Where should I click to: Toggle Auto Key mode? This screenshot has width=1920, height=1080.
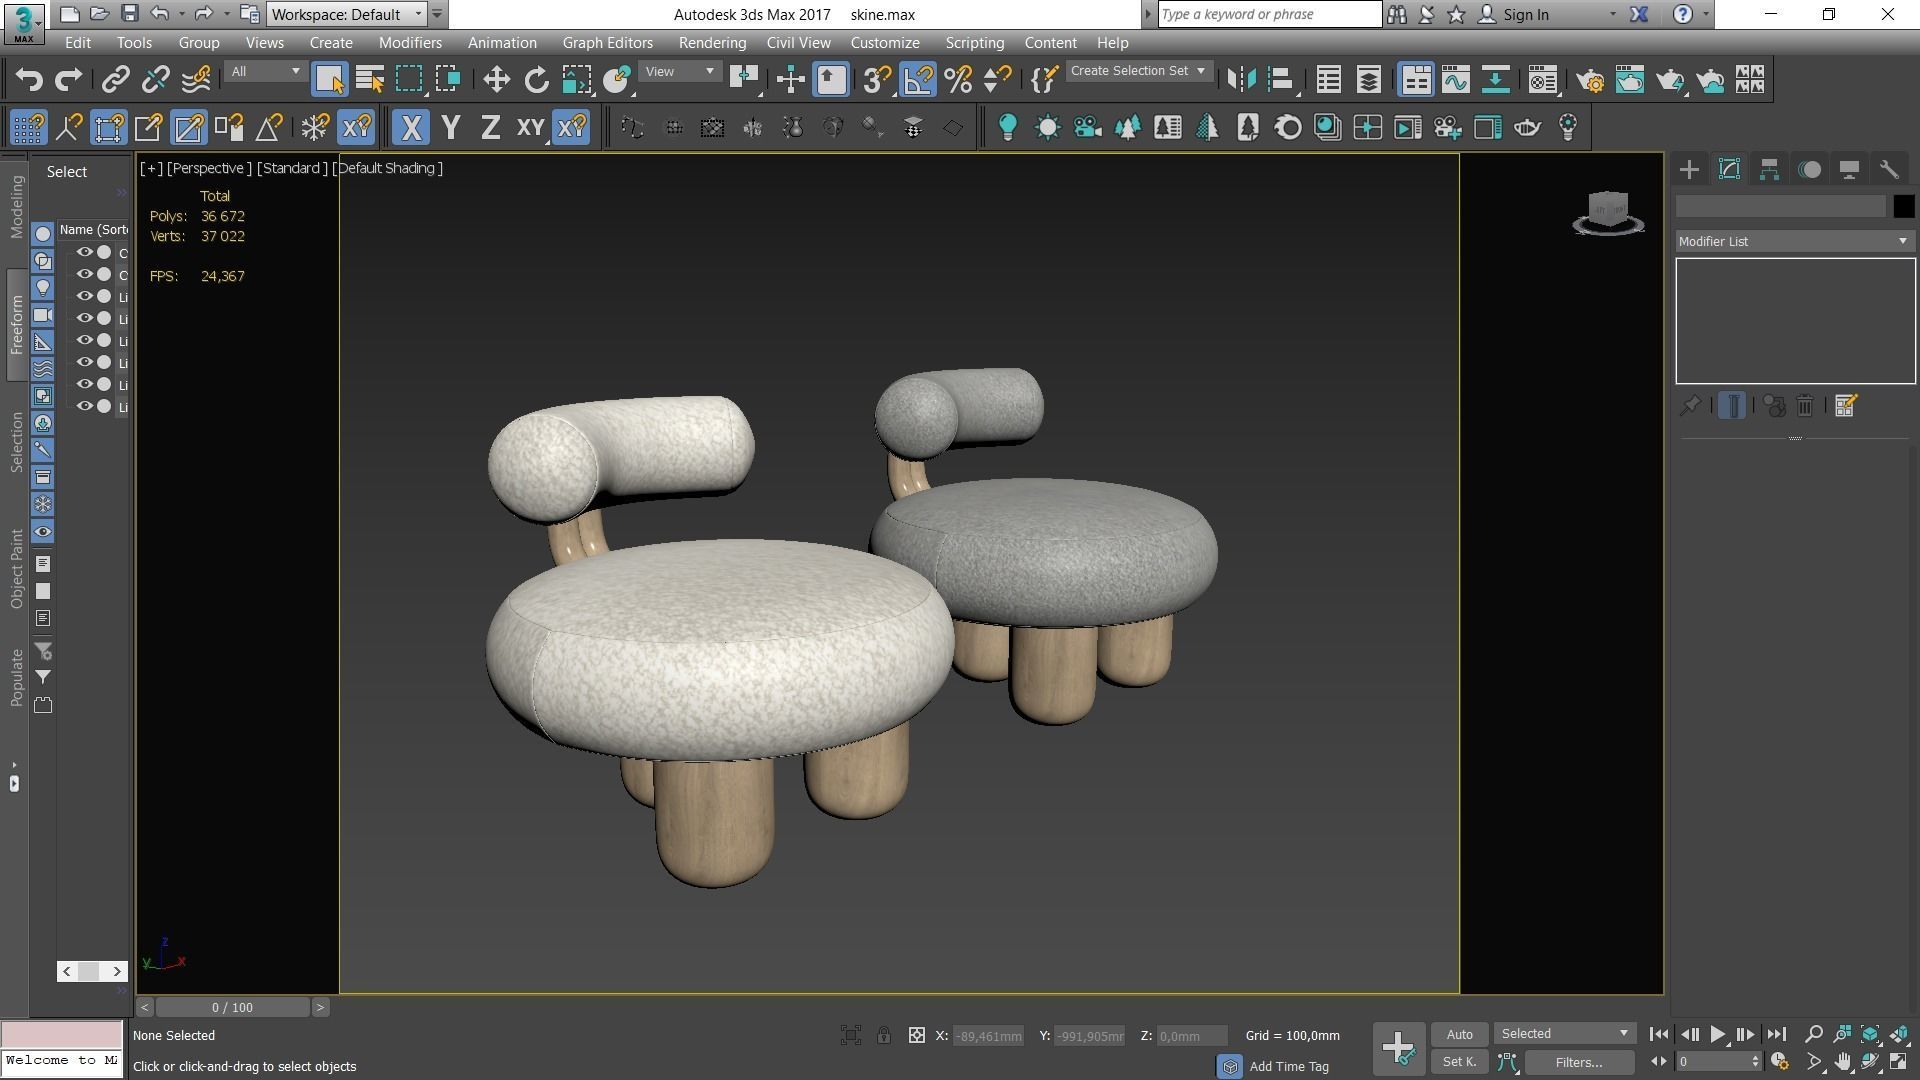1459,1035
